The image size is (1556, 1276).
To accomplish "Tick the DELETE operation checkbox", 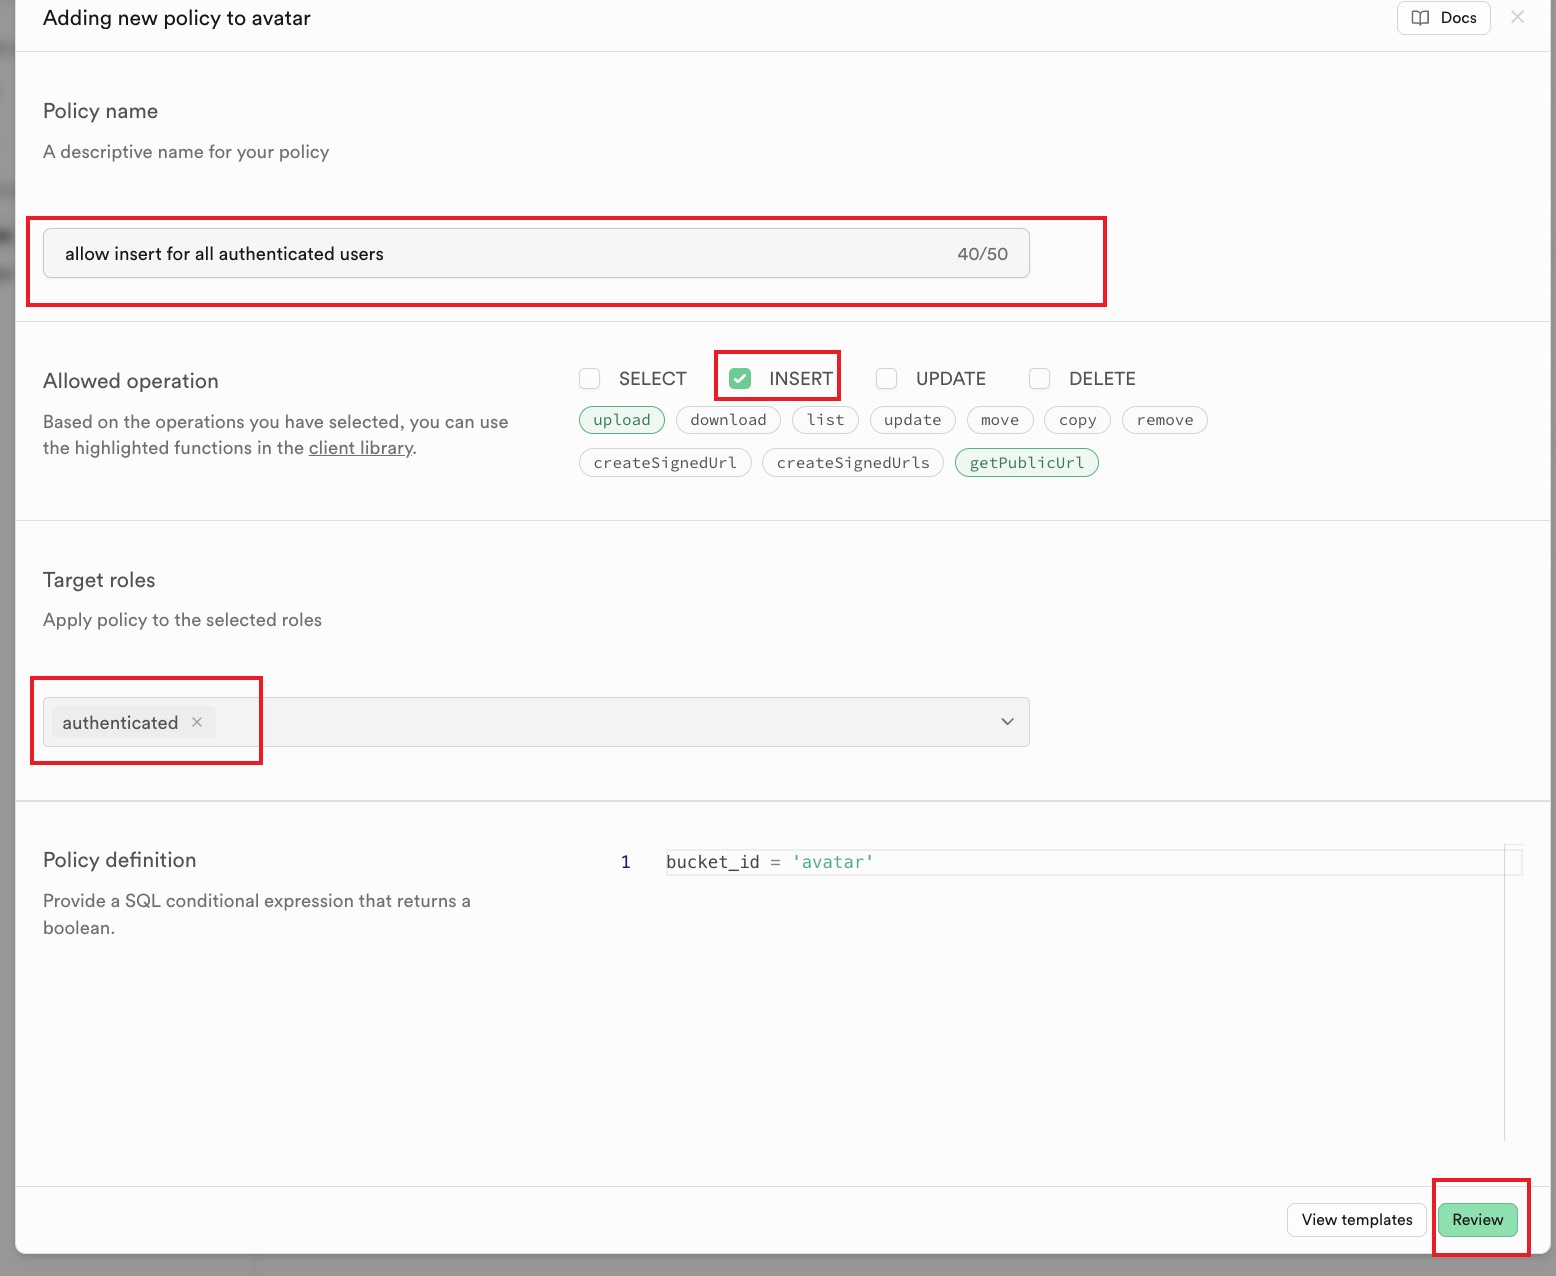I will click(x=1040, y=379).
